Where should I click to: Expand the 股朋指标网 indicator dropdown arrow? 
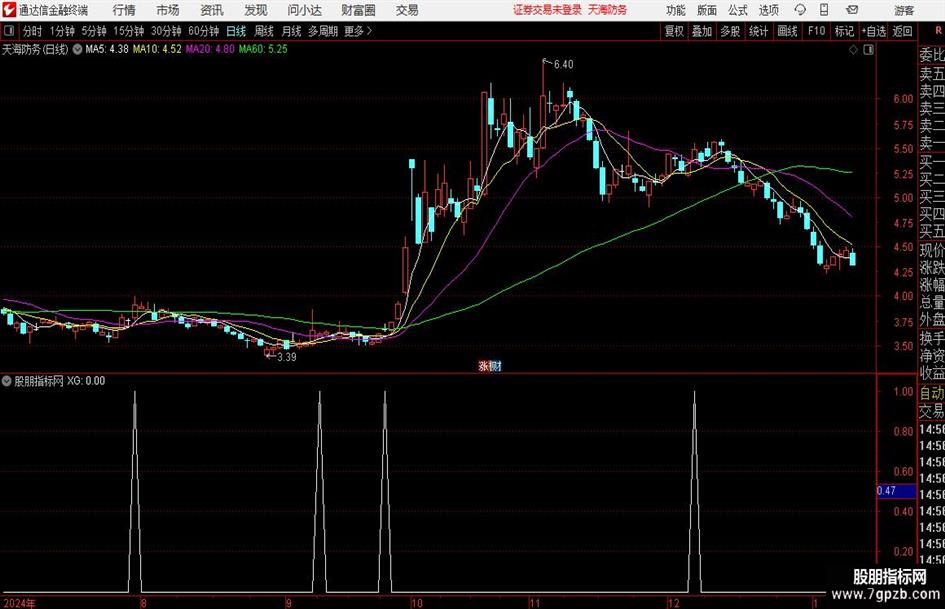(7, 380)
